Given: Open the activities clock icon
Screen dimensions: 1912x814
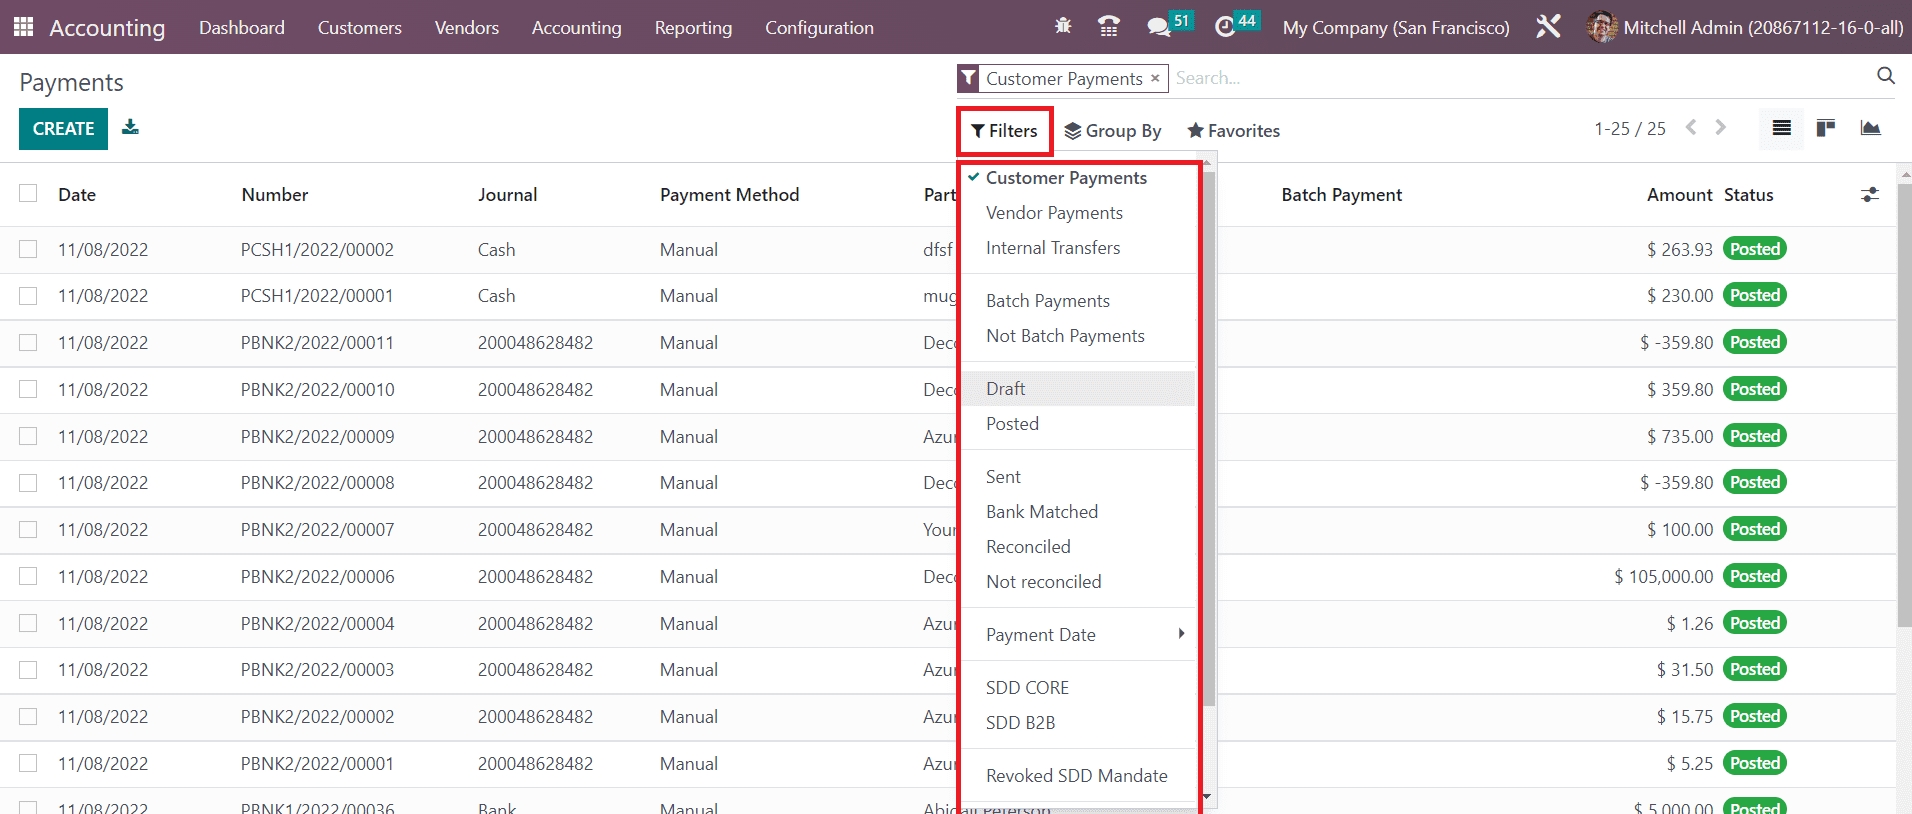Looking at the screenshot, I should pyautogui.click(x=1225, y=27).
